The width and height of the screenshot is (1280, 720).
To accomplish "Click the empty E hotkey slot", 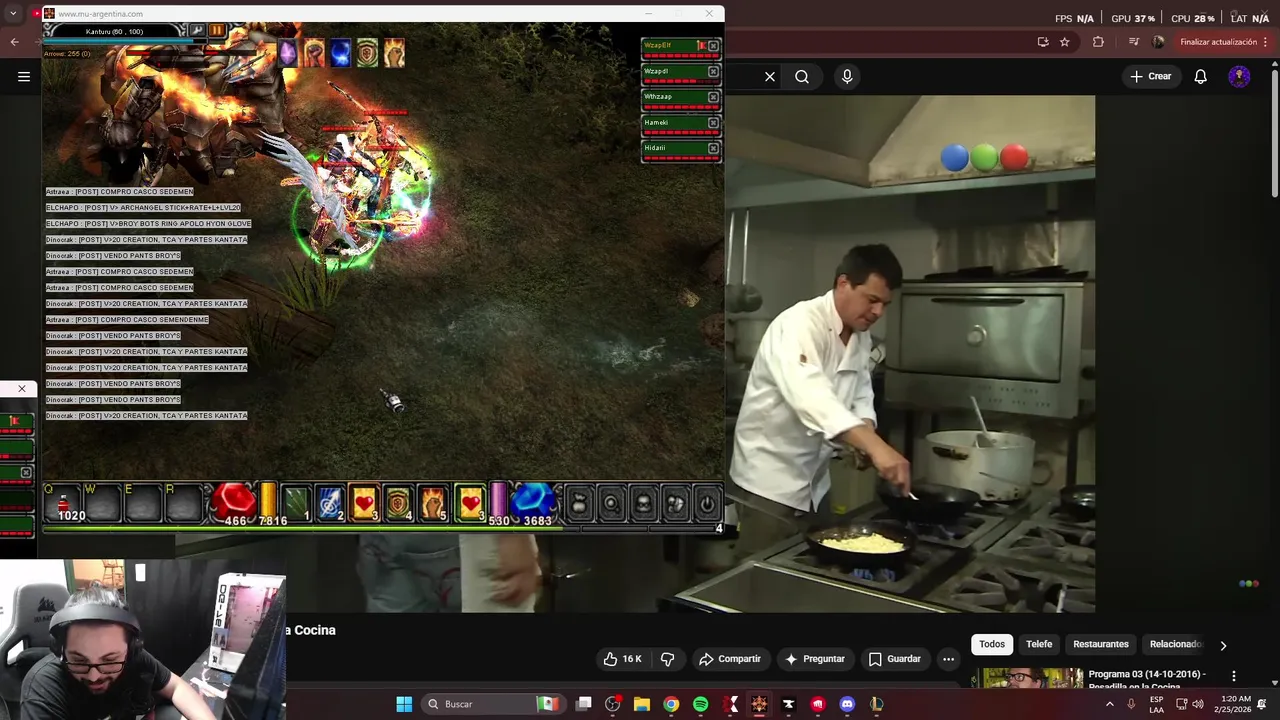I will (x=143, y=503).
